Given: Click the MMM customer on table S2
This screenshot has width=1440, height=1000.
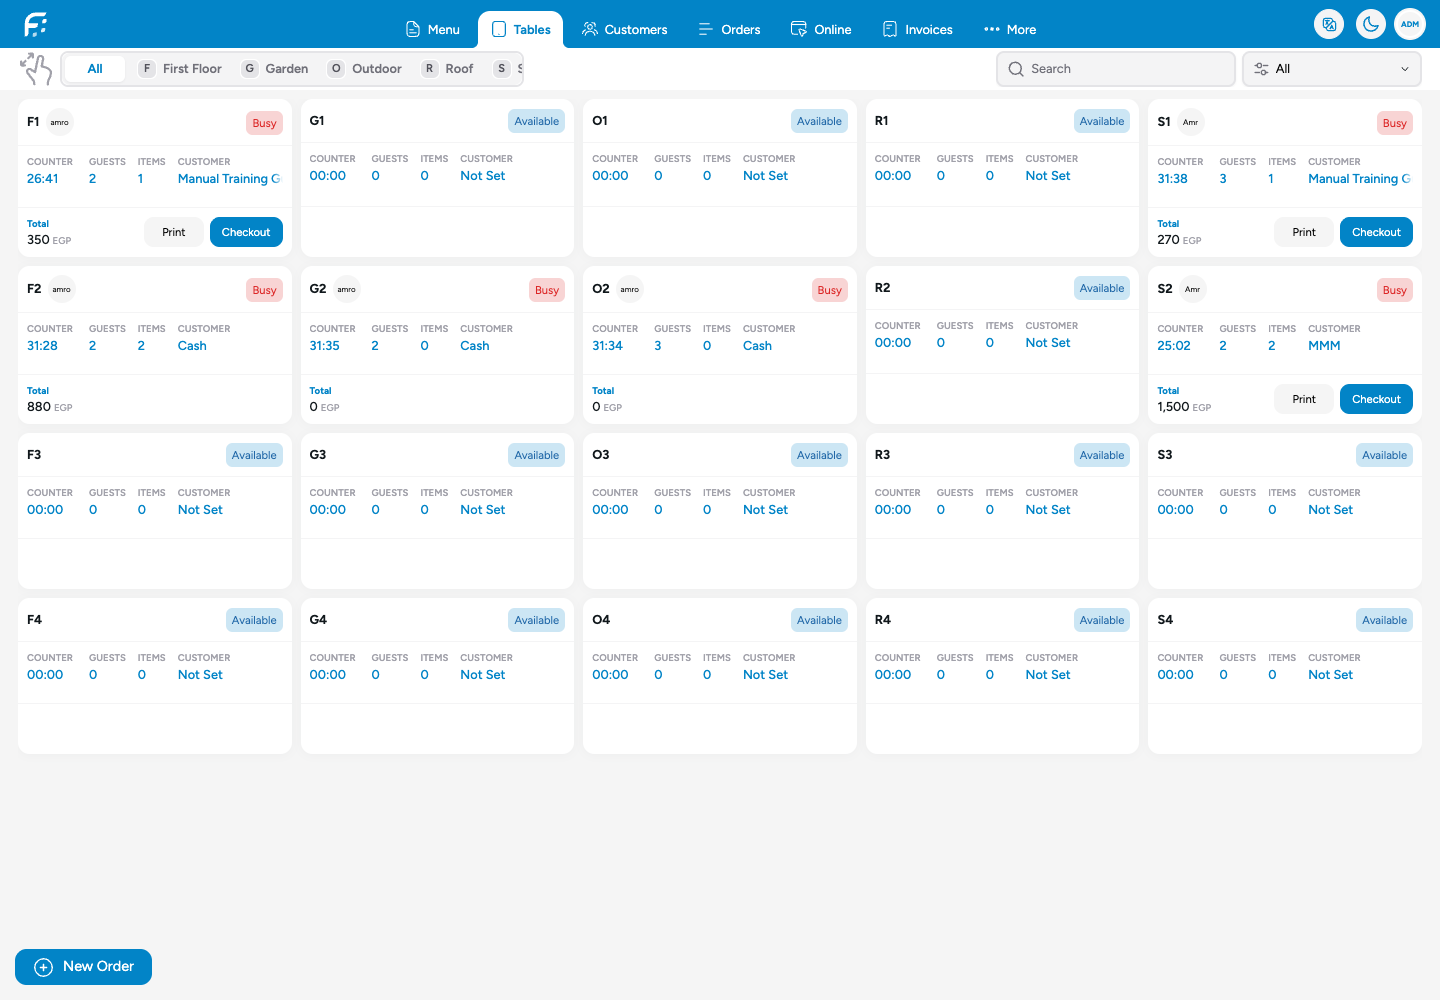Looking at the screenshot, I should (1324, 346).
